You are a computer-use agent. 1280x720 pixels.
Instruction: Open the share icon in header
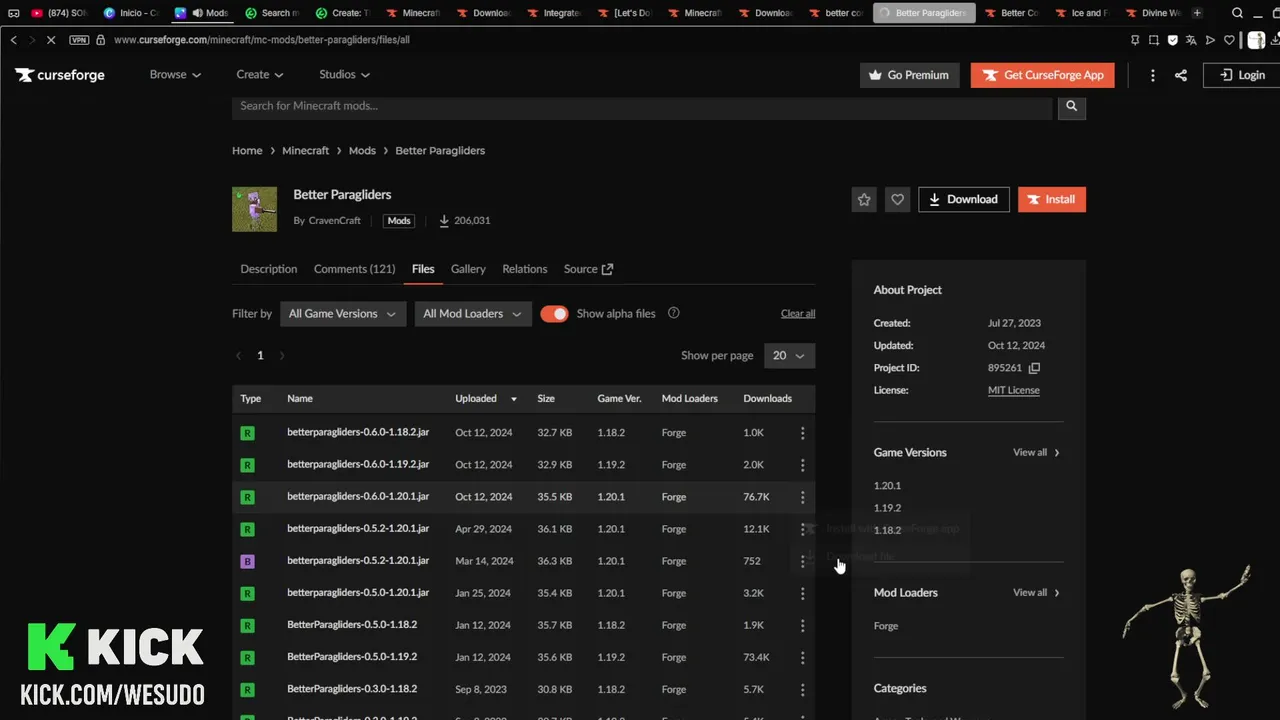(x=1181, y=75)
